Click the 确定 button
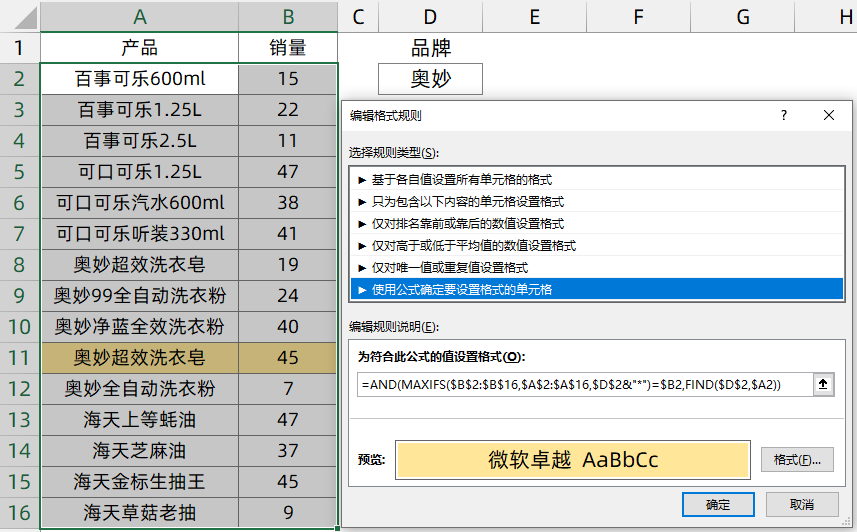Viewport: 857px width, 532px height. tap(718, 504)
